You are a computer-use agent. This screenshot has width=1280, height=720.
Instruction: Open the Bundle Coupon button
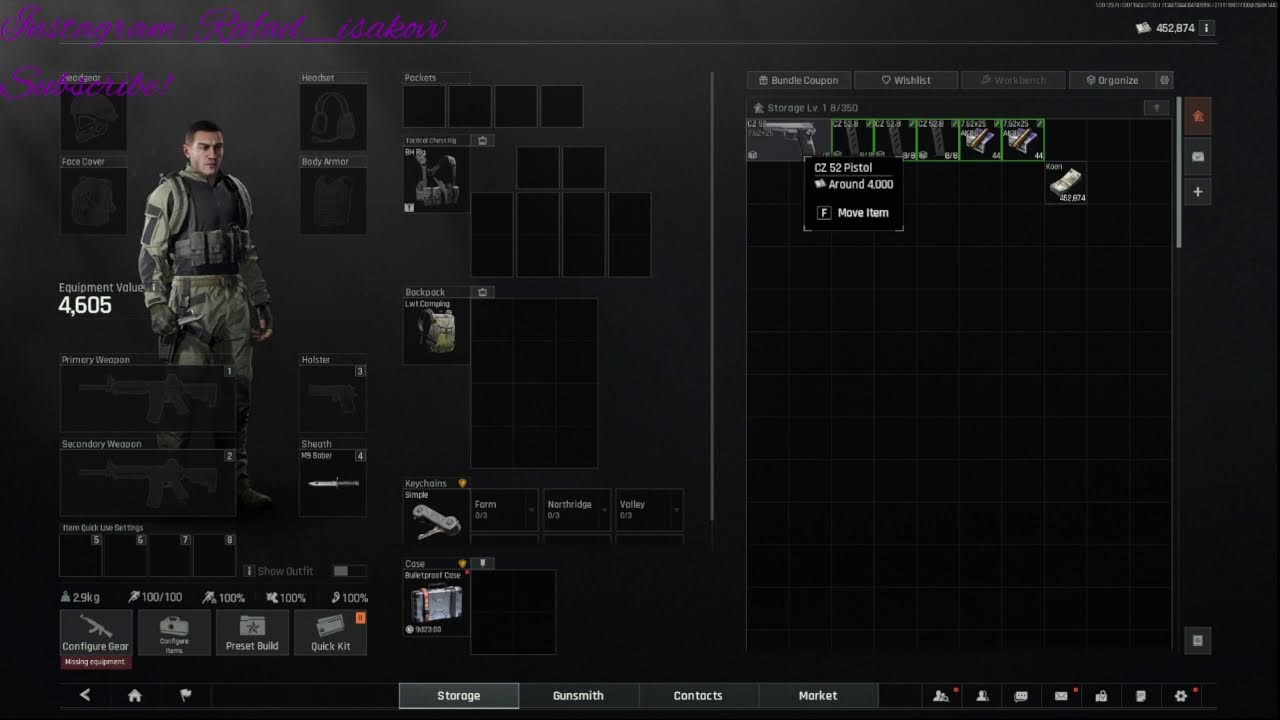(798, 80)
